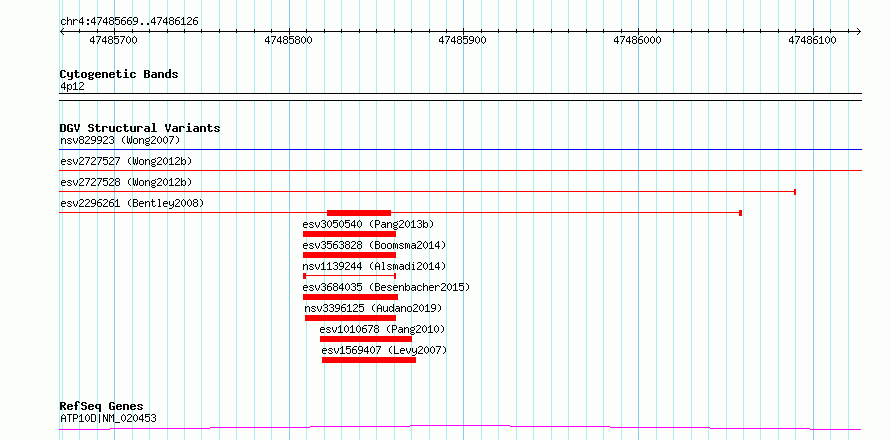Open variant esv2727528 (Wong2012b)
This screenshot has height=440, width=890.
coord(126,182)
